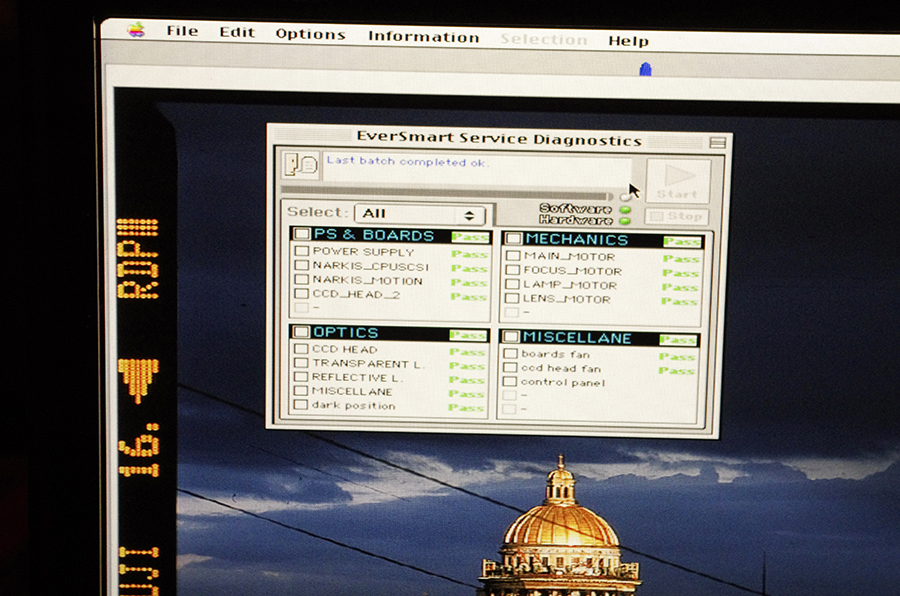This screenshot has width=900, height=596.
Task: Open the File menu
Action: (183, 31)
